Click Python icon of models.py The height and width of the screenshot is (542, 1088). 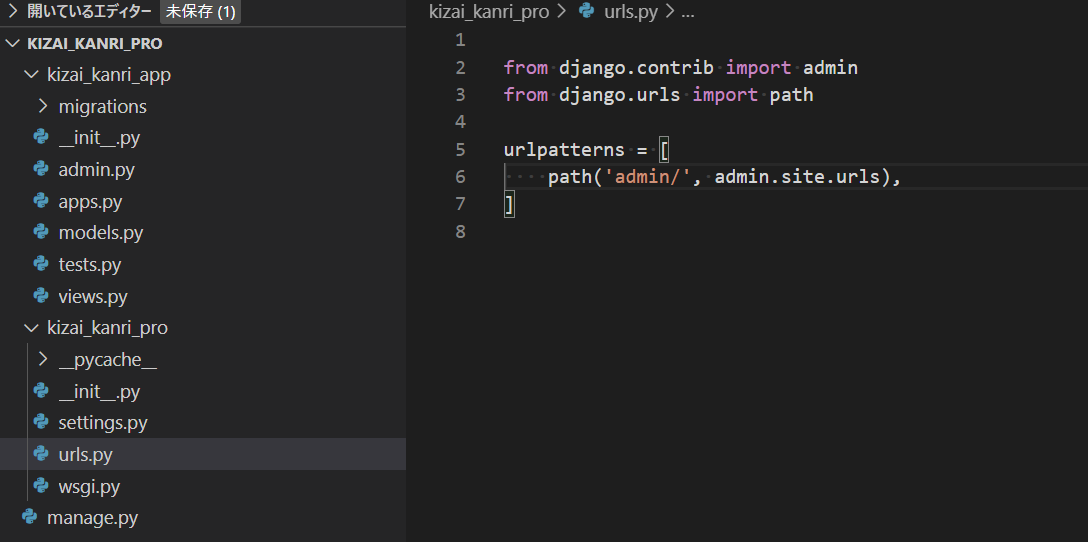tap(41, 232)
